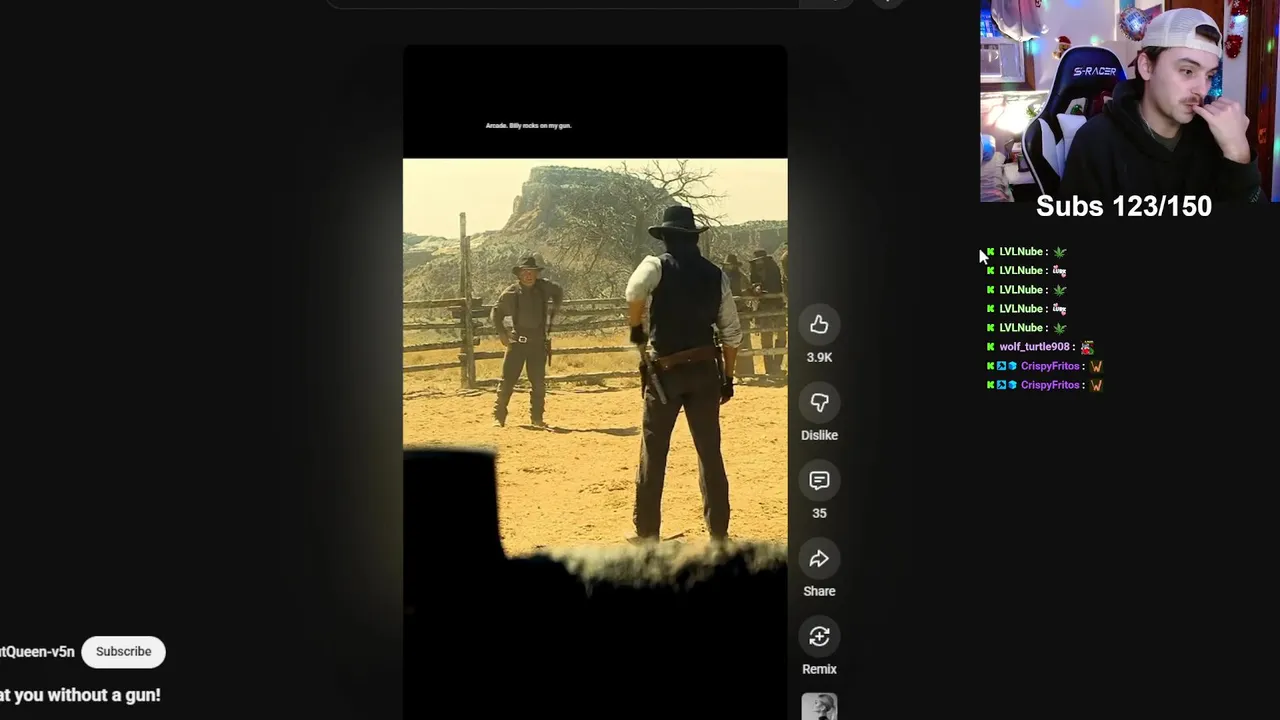Image resolution: width=1280 pixels, height=720 pixels.
Task: Click the Short title ending 'without a gun!'
Action: pos(80,695)
